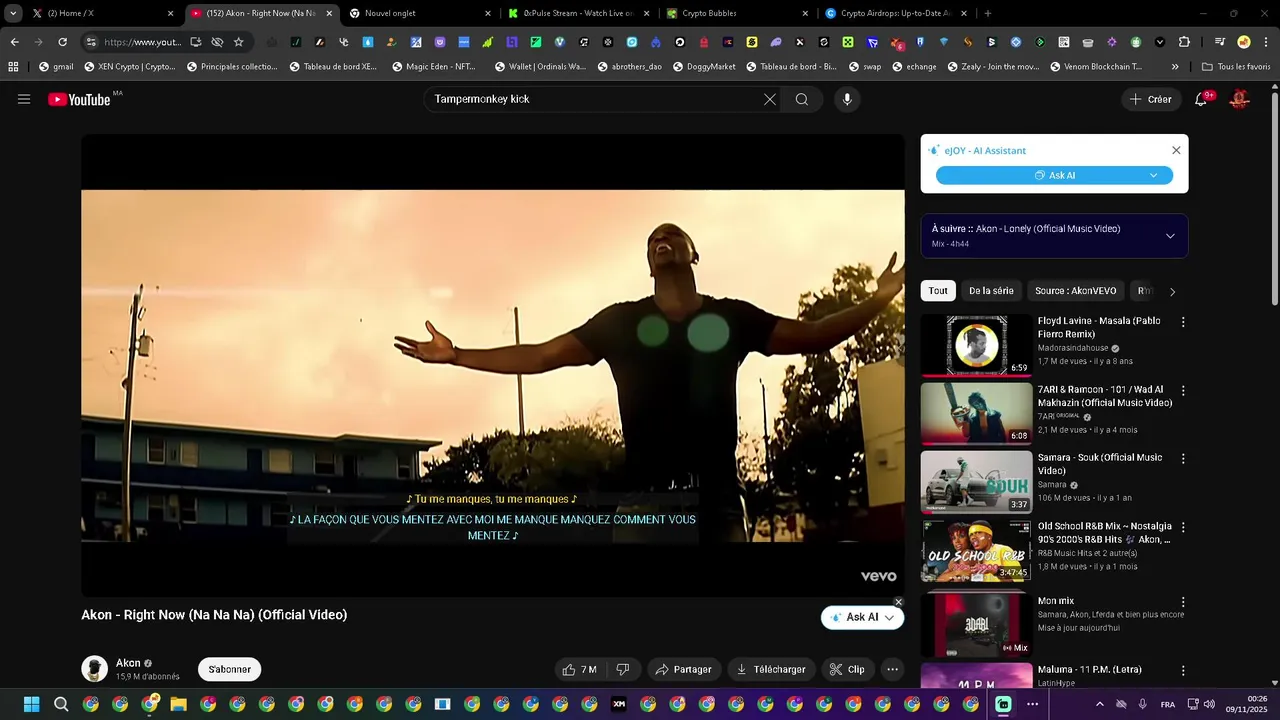1280x720 pixels.
Task: Open the DoggyMarket bookmark
Action: [x=704, y=67]
